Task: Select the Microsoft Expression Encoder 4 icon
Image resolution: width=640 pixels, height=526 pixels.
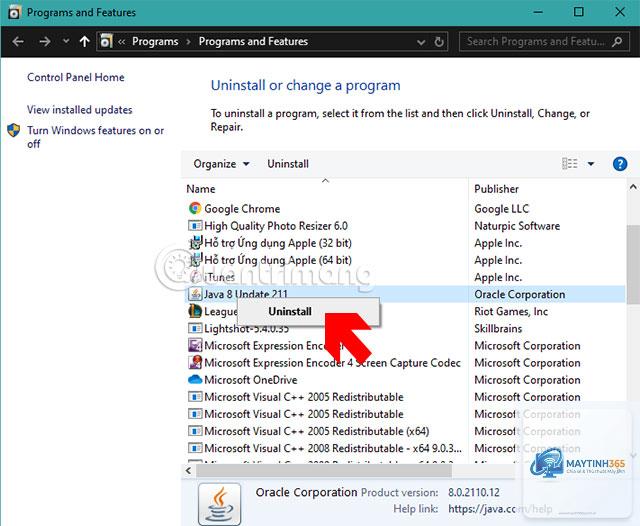Action: click(195, 345)
